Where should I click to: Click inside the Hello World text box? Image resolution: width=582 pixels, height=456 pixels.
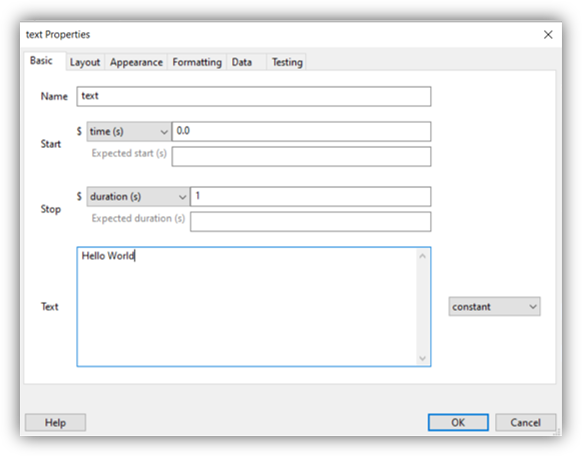pyautogui.click(x=247, y=306)
